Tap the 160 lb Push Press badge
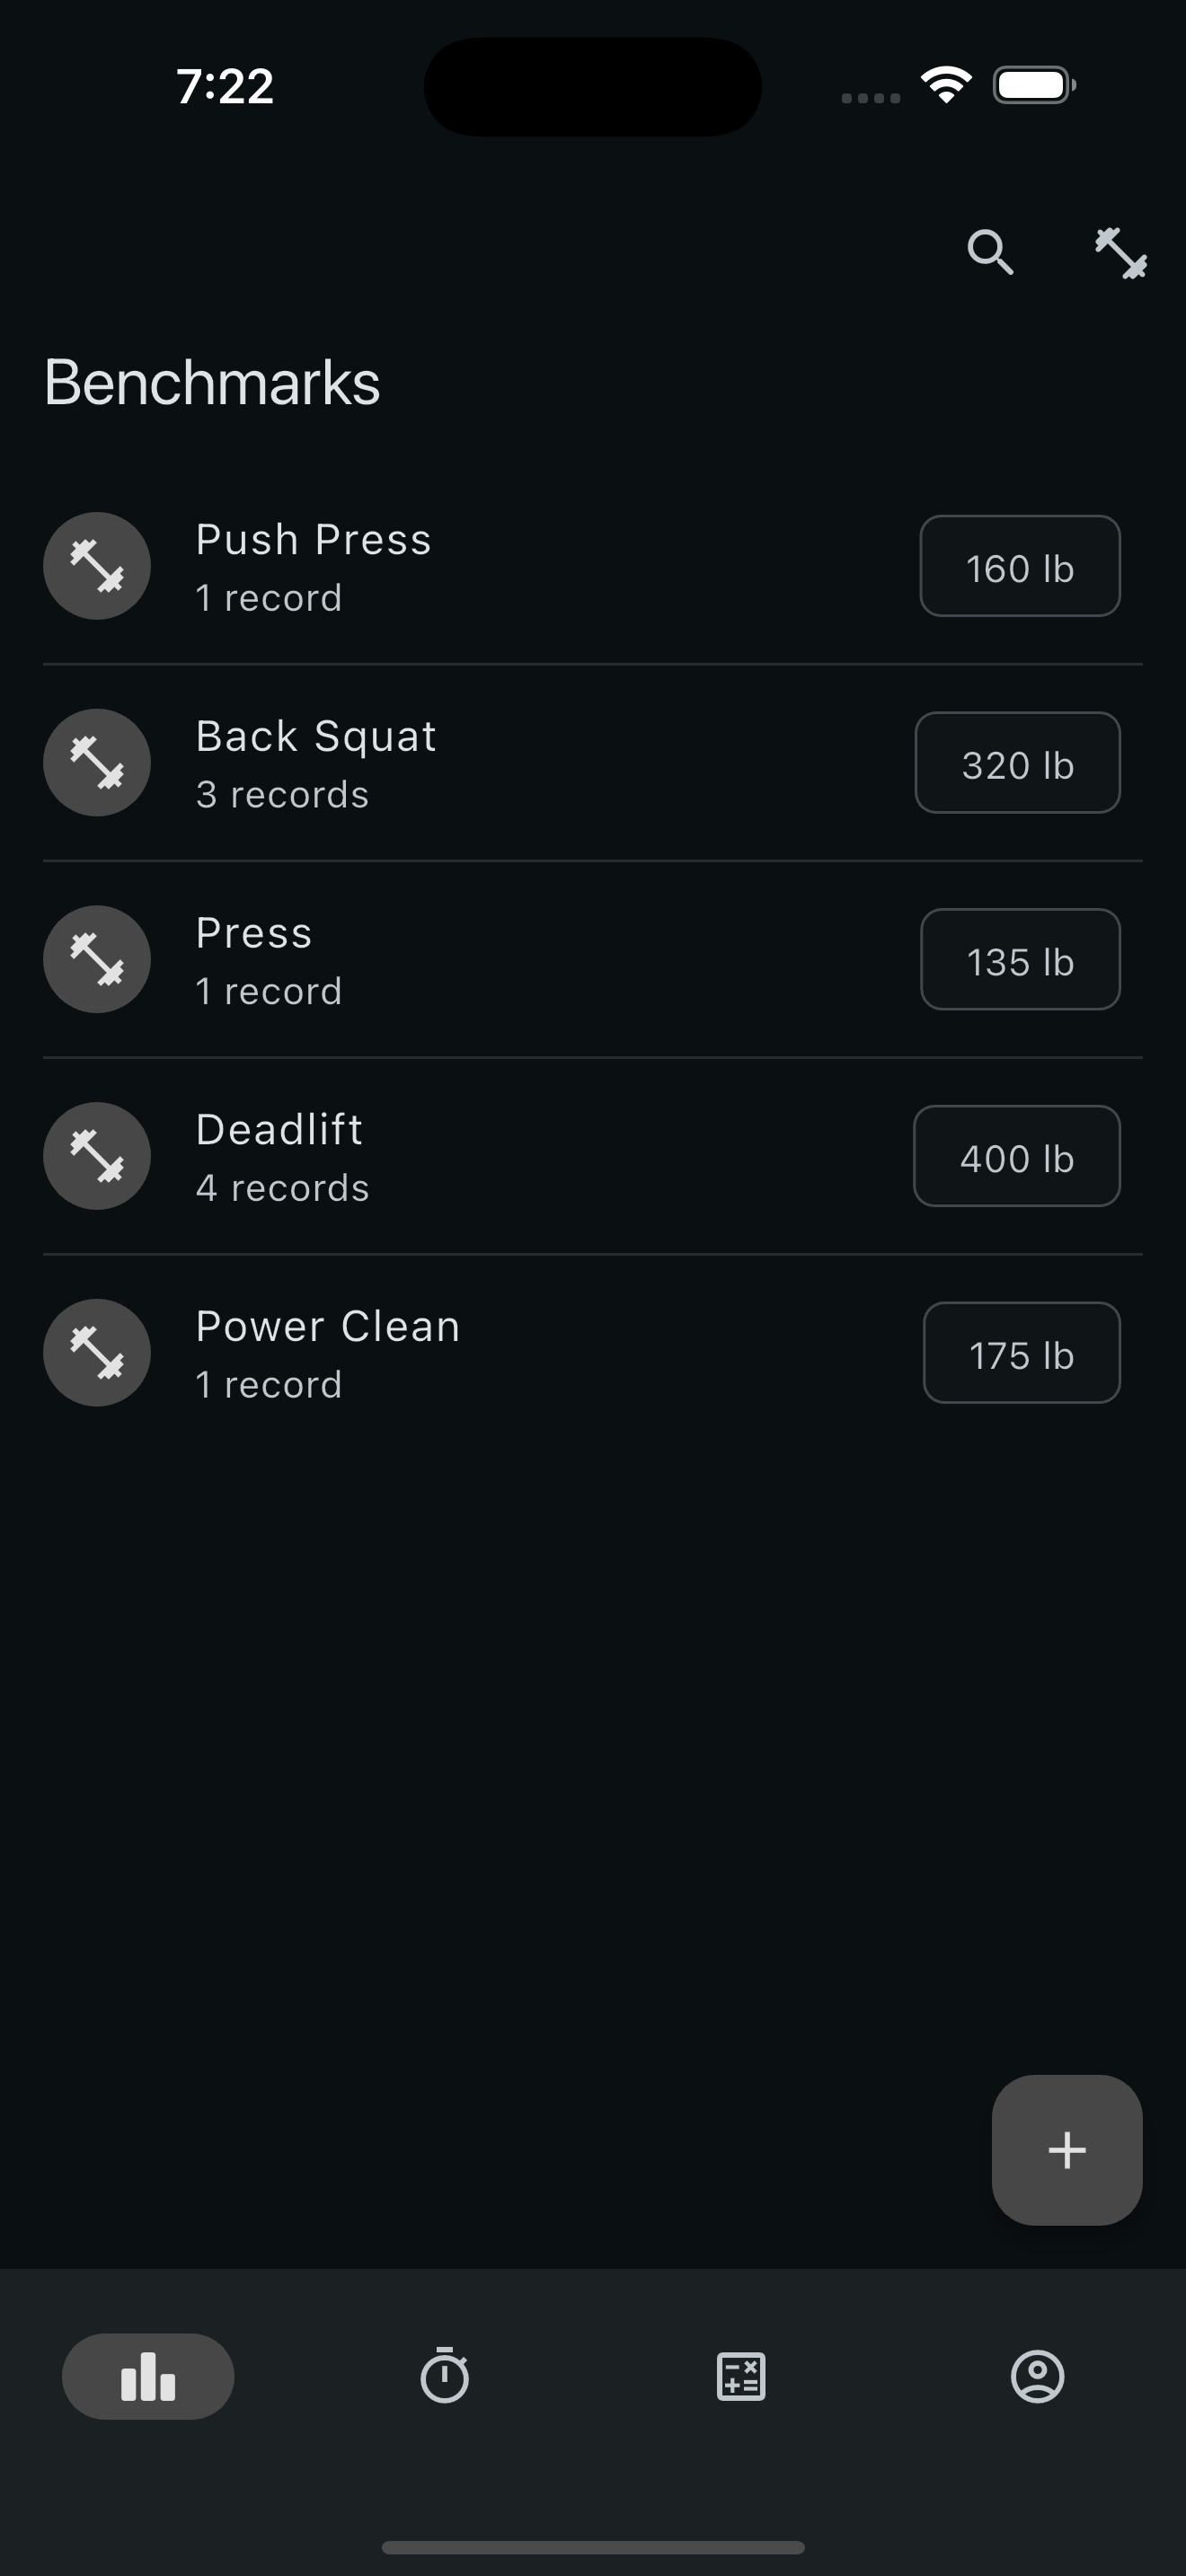 [x=1019, y=567]
